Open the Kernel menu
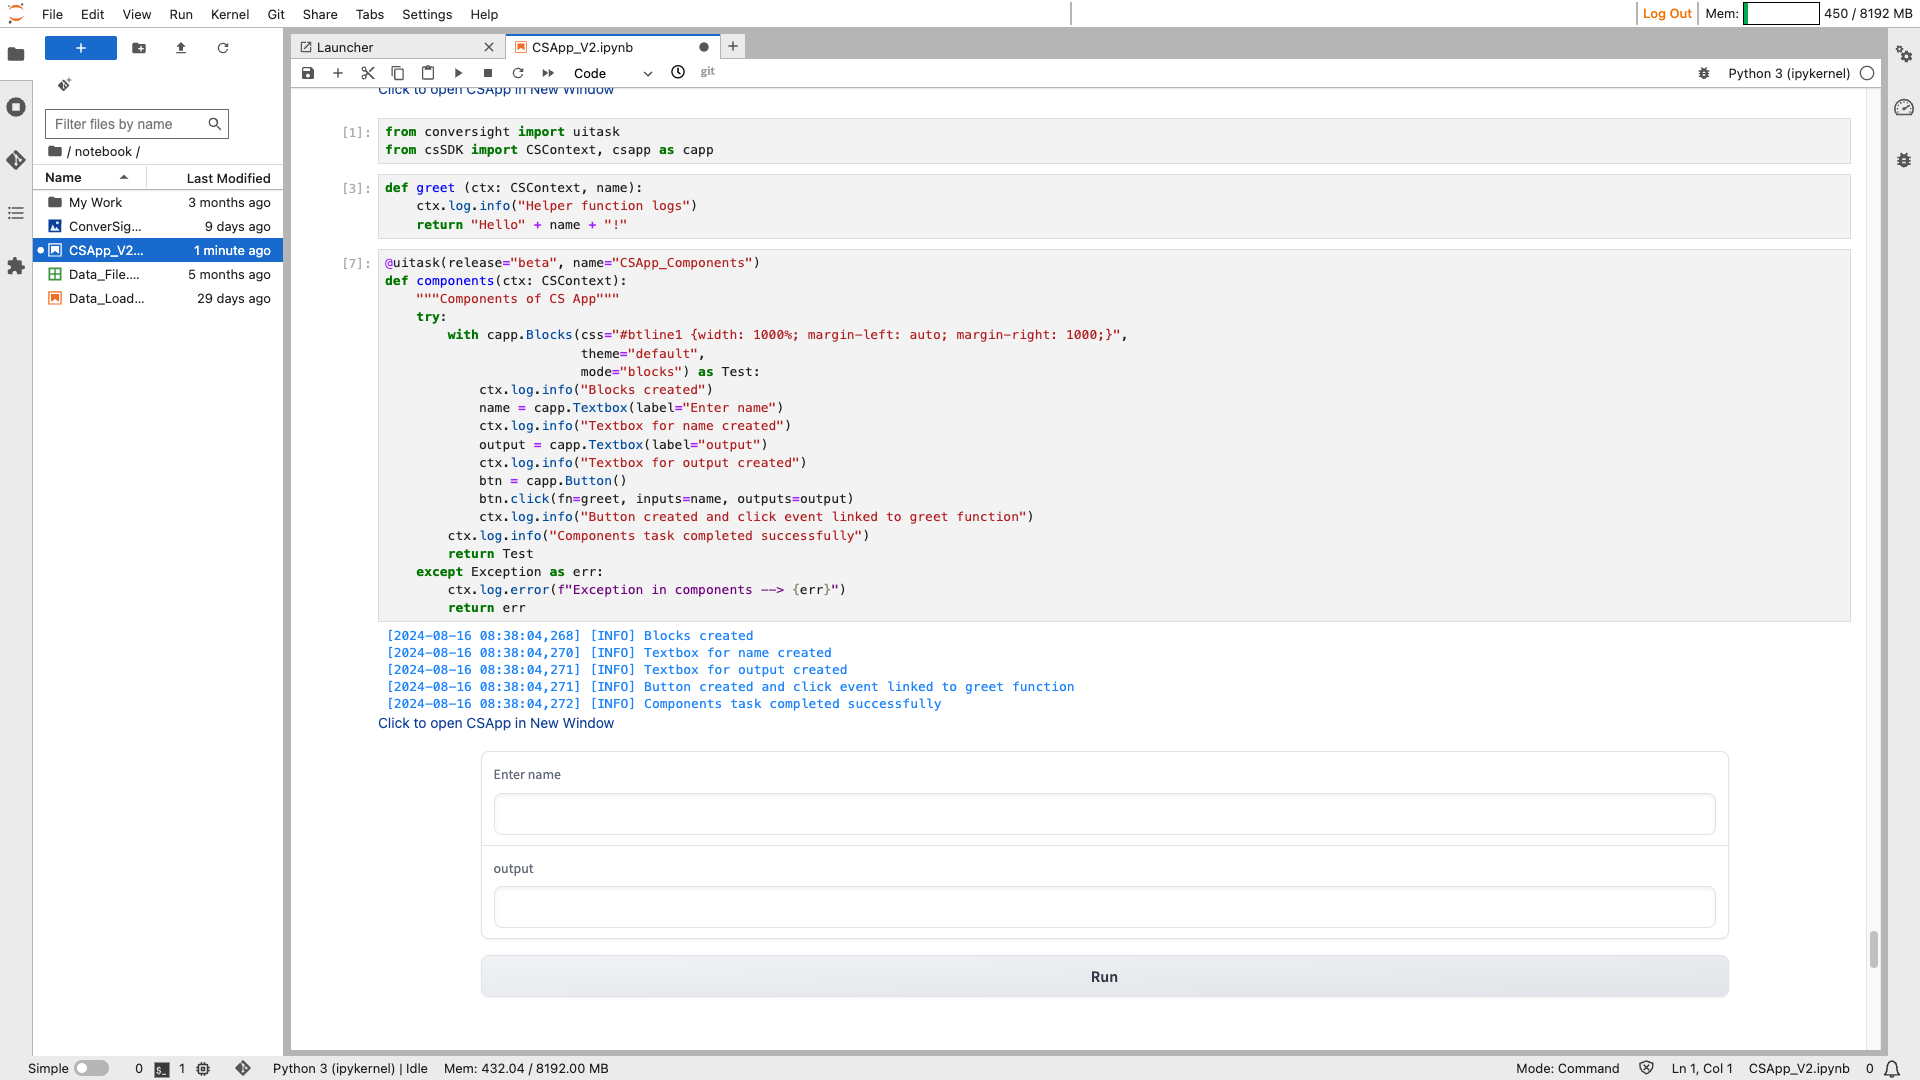Screen dimensions: 1920x1080 tap(230, 14)
